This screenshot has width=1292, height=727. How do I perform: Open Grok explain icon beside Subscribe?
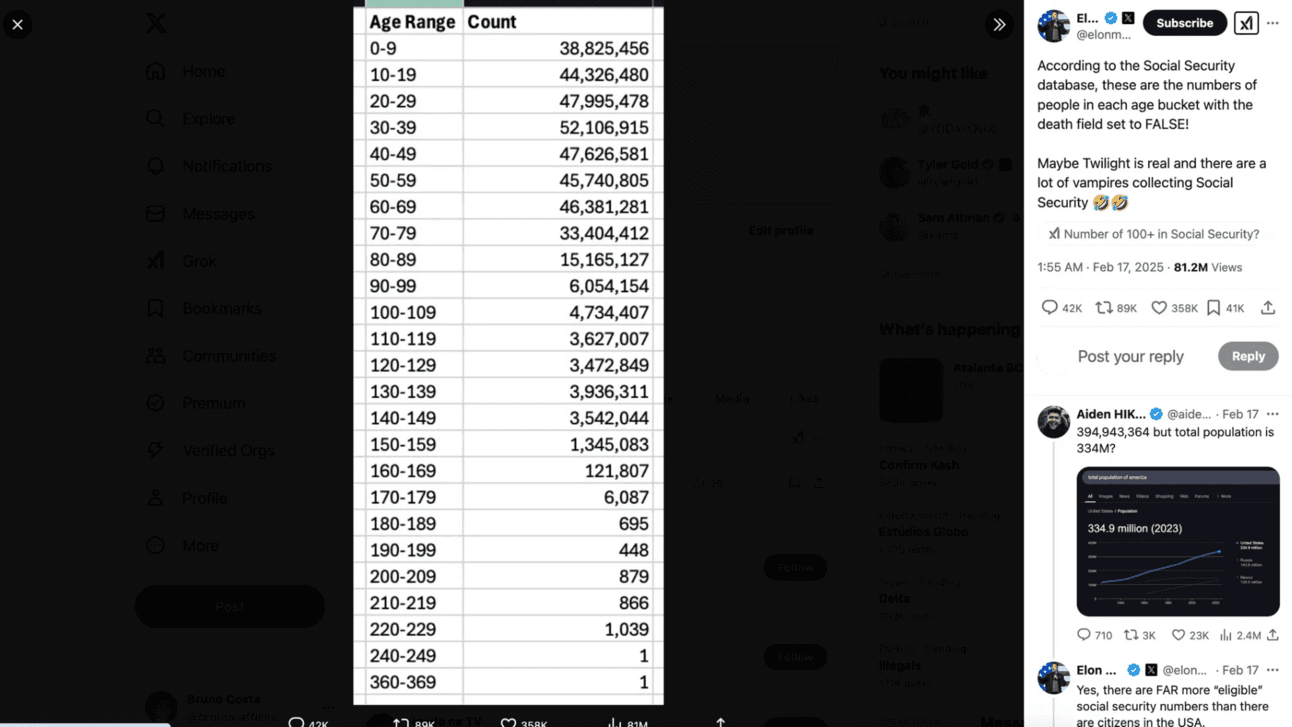click(1246, 23)
